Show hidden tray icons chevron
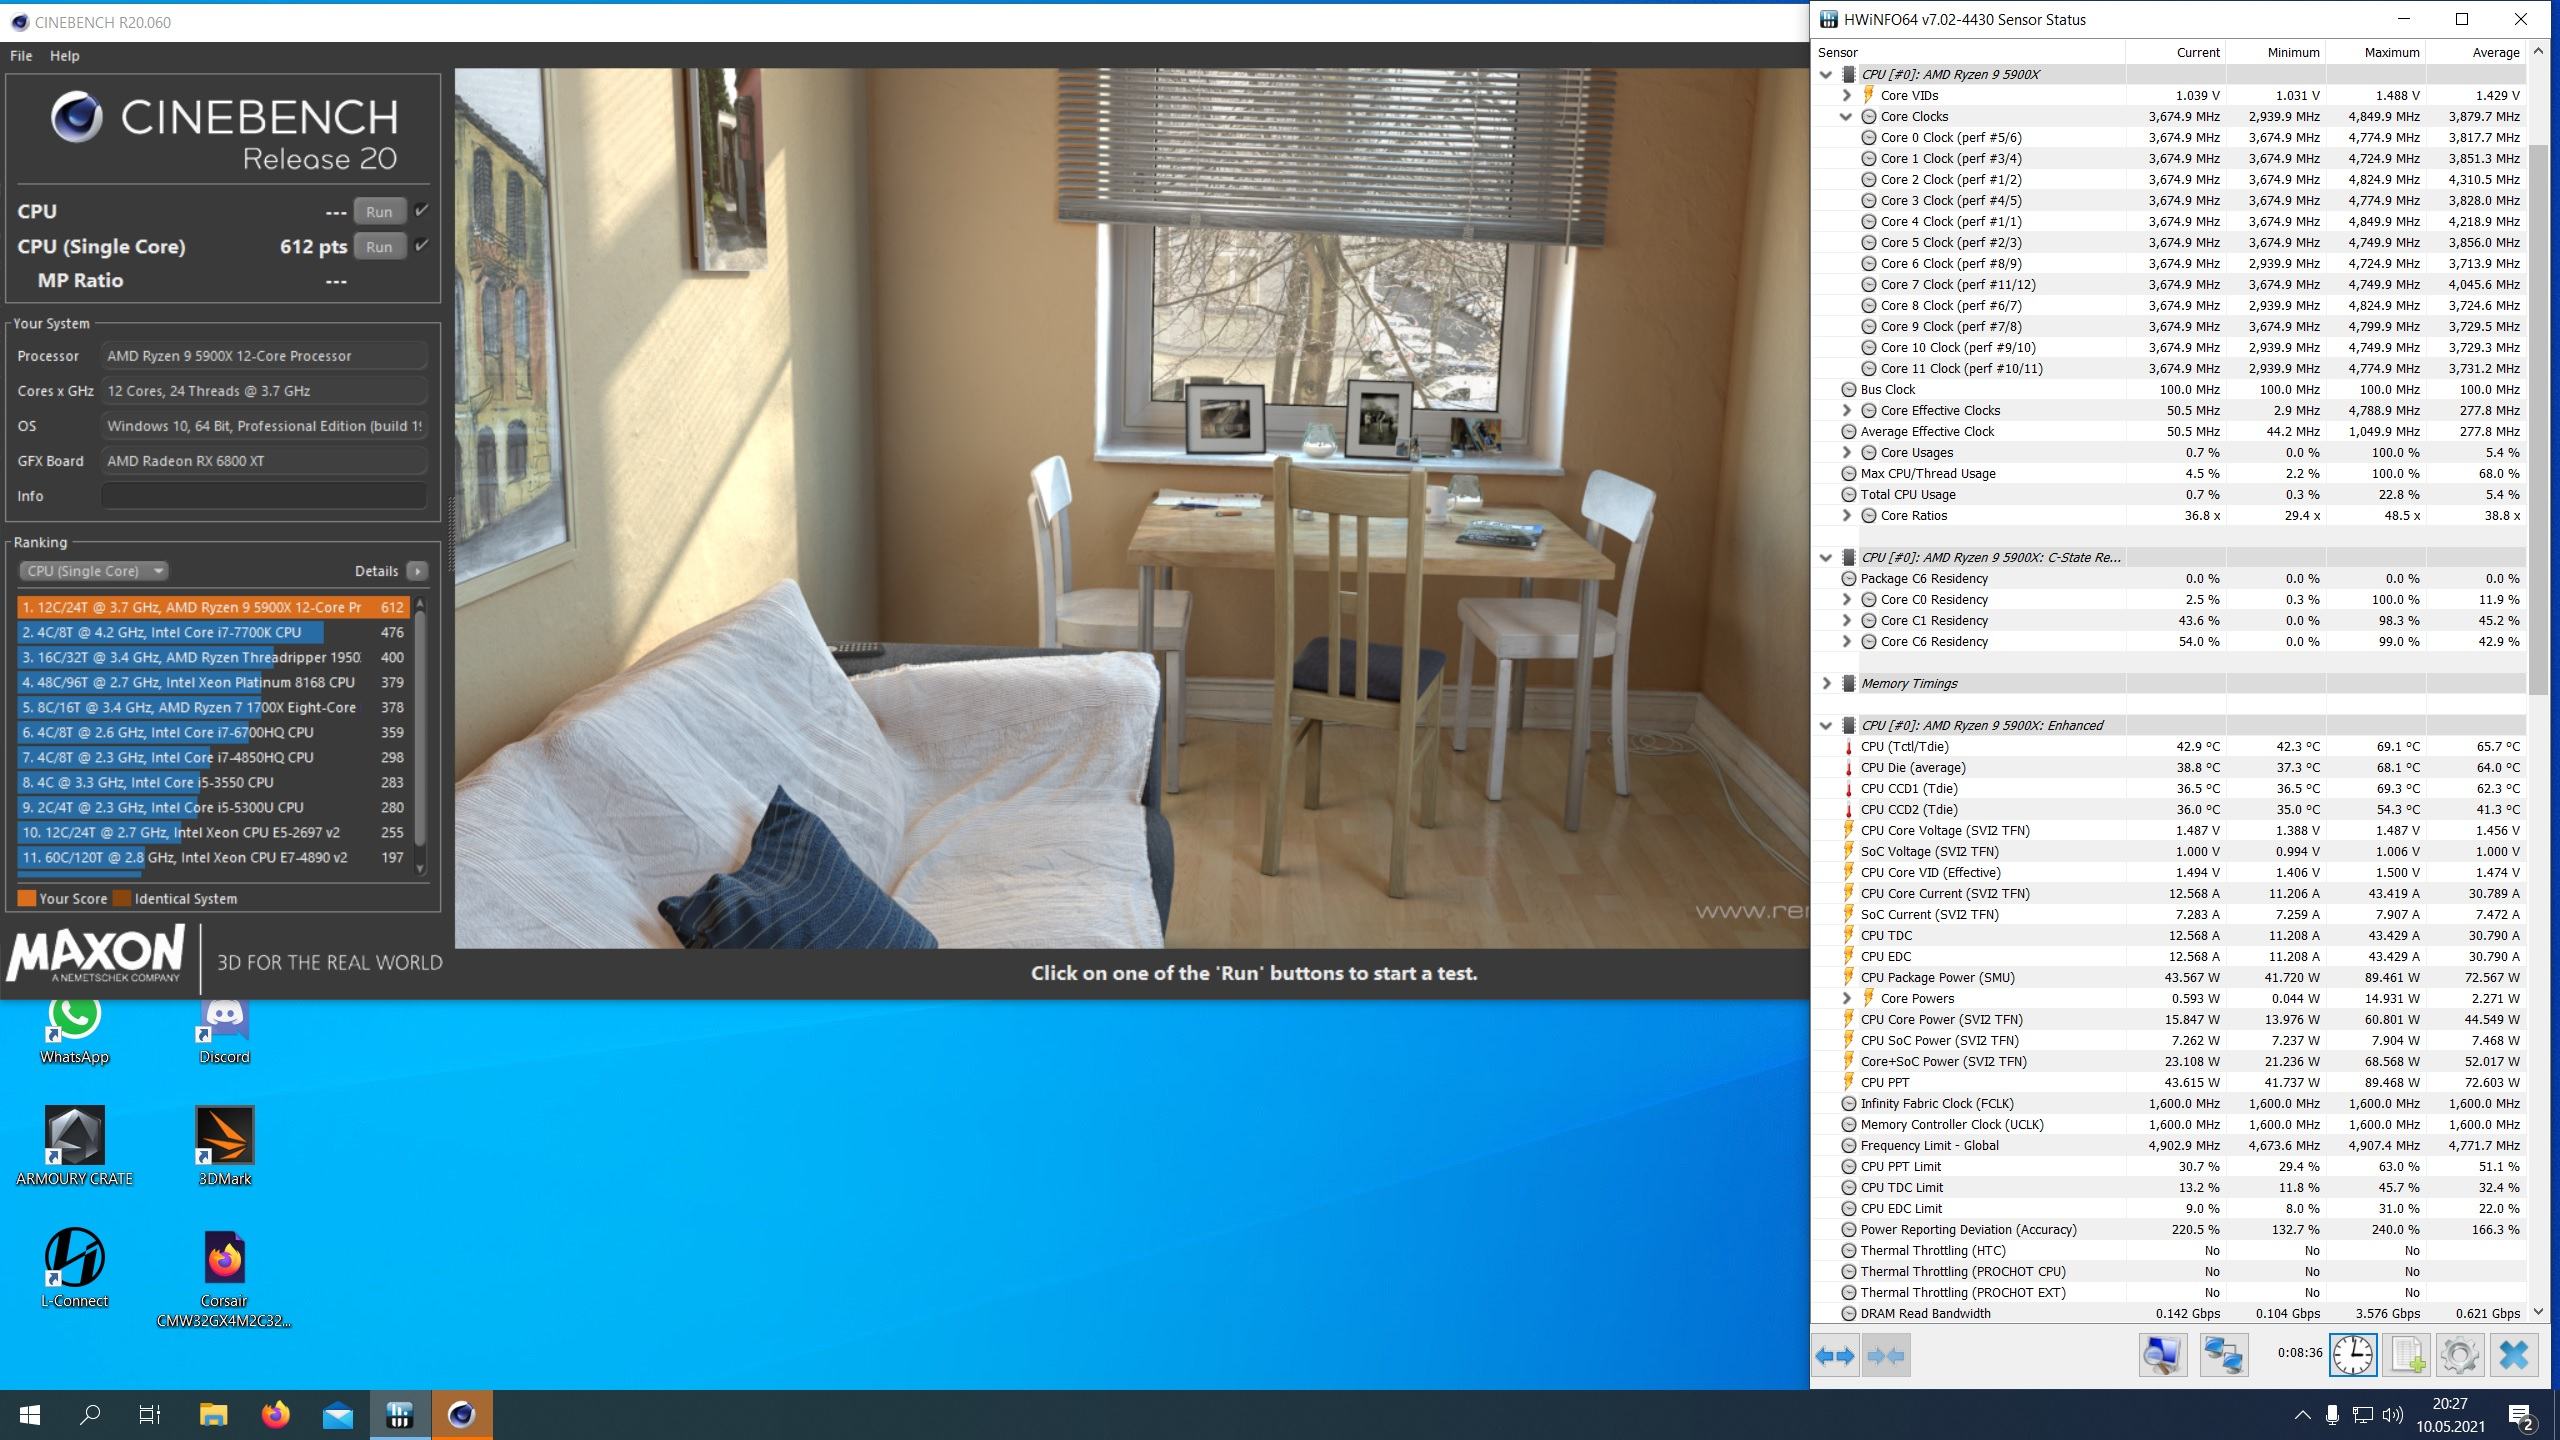The width and height of the screenshot is (2560, 1440). click(x=2302, y=1415)
